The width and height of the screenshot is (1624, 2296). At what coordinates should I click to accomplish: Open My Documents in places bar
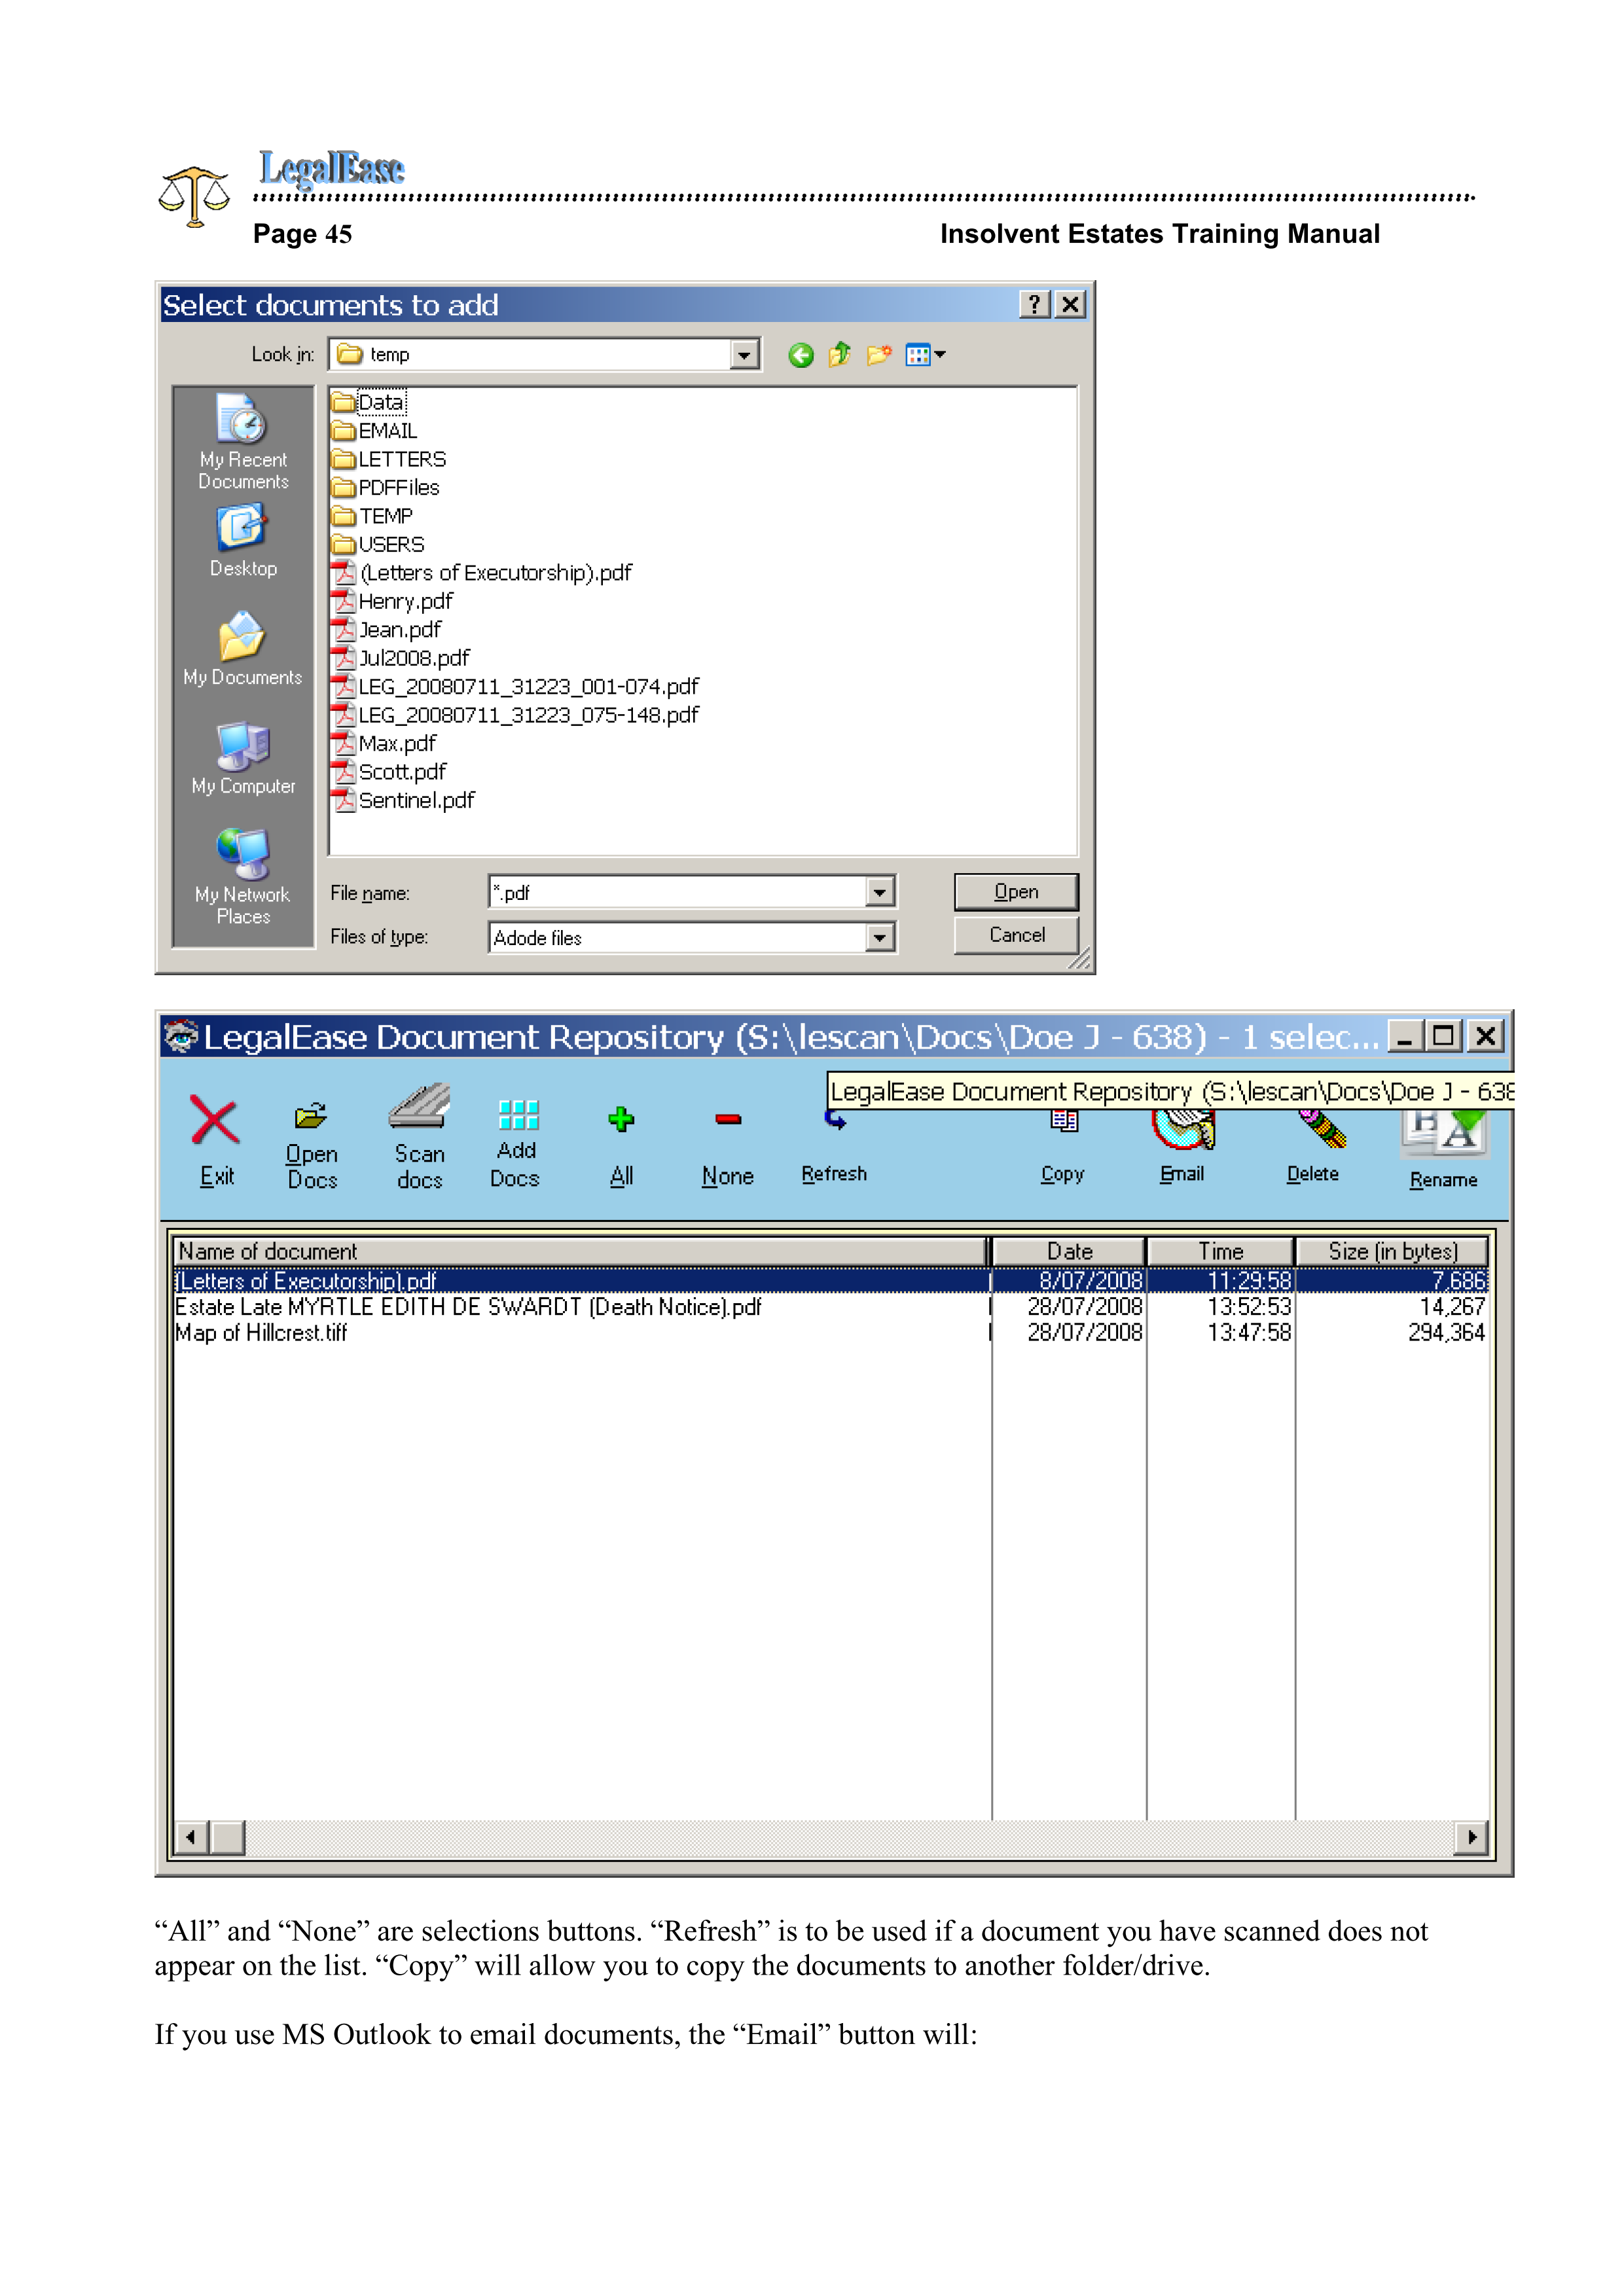[242, 649]
